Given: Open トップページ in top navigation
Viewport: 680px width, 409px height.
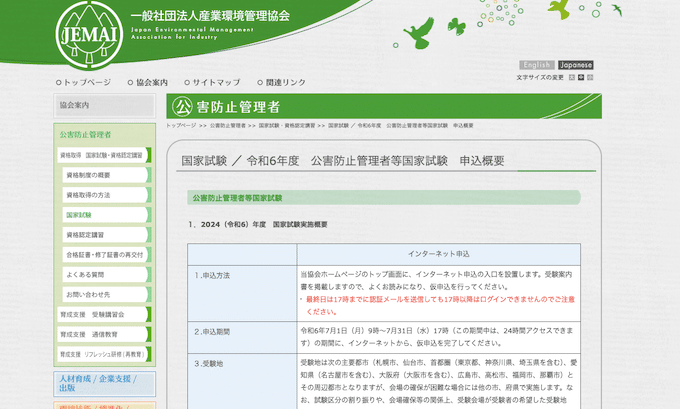Looking at the screenshot, I should tap(83, 82).
